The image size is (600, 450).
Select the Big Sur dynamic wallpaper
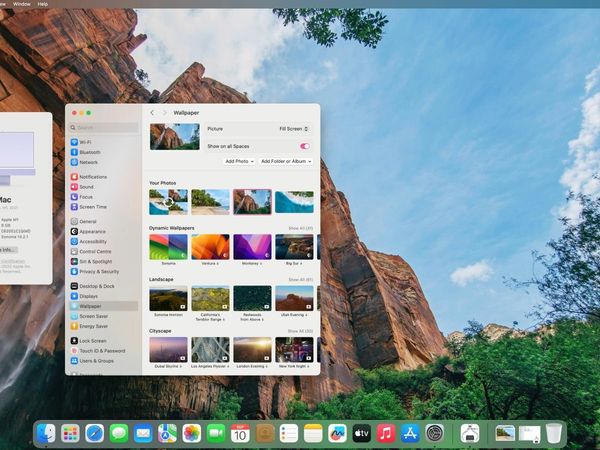294,247
